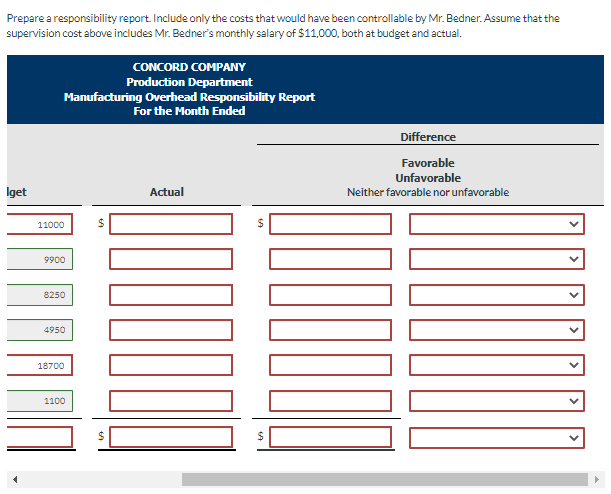Image resolution: width=611 pixels, height=494 pixels.
Task: Click the Difference amount field in the 8250 row
Action: click(x=330, y=295)
